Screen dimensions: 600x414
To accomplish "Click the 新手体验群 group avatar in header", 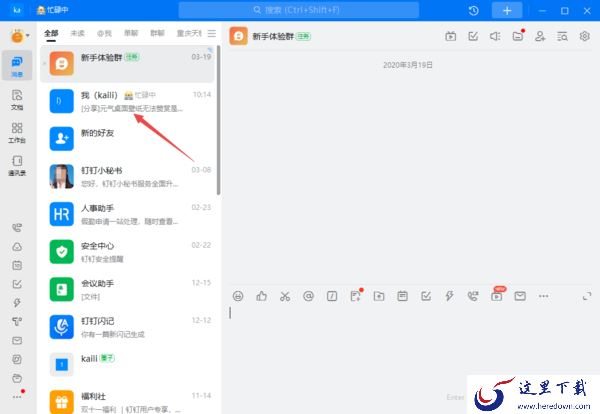I will click(238, 36).
